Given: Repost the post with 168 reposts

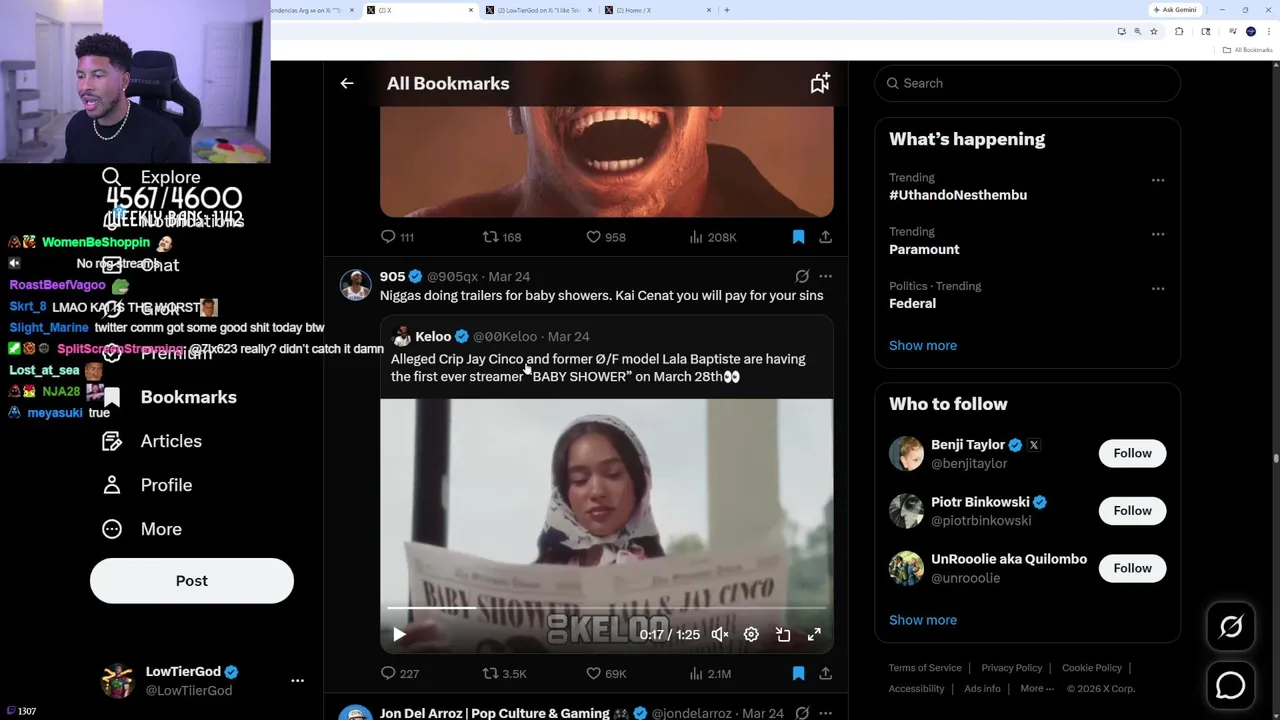Looking at the screenshot, I should 502,237.
